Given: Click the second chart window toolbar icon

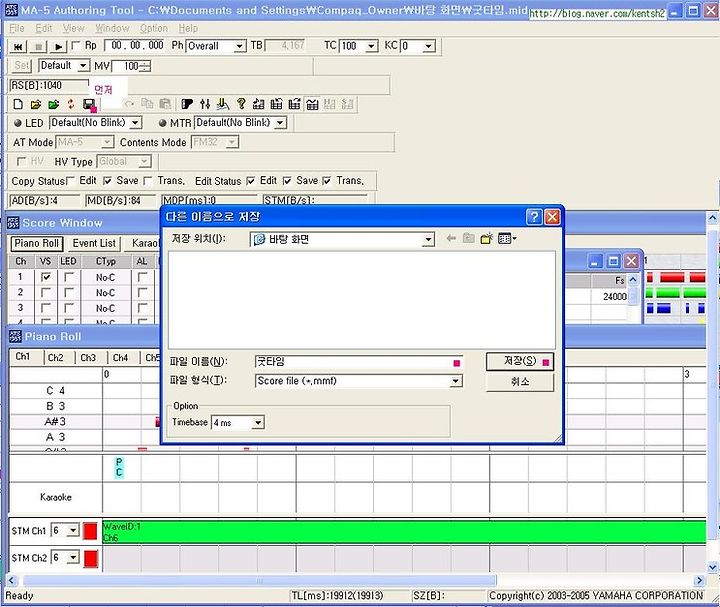Looking at the screenshot, I should point(276,104).
